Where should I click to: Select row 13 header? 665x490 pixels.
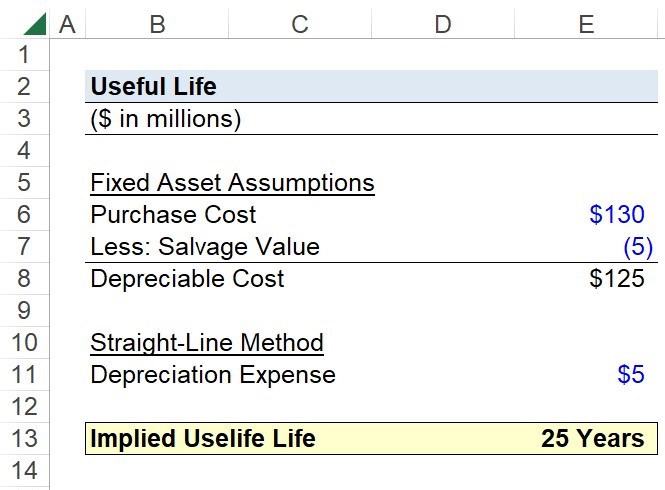click(24, 438)
